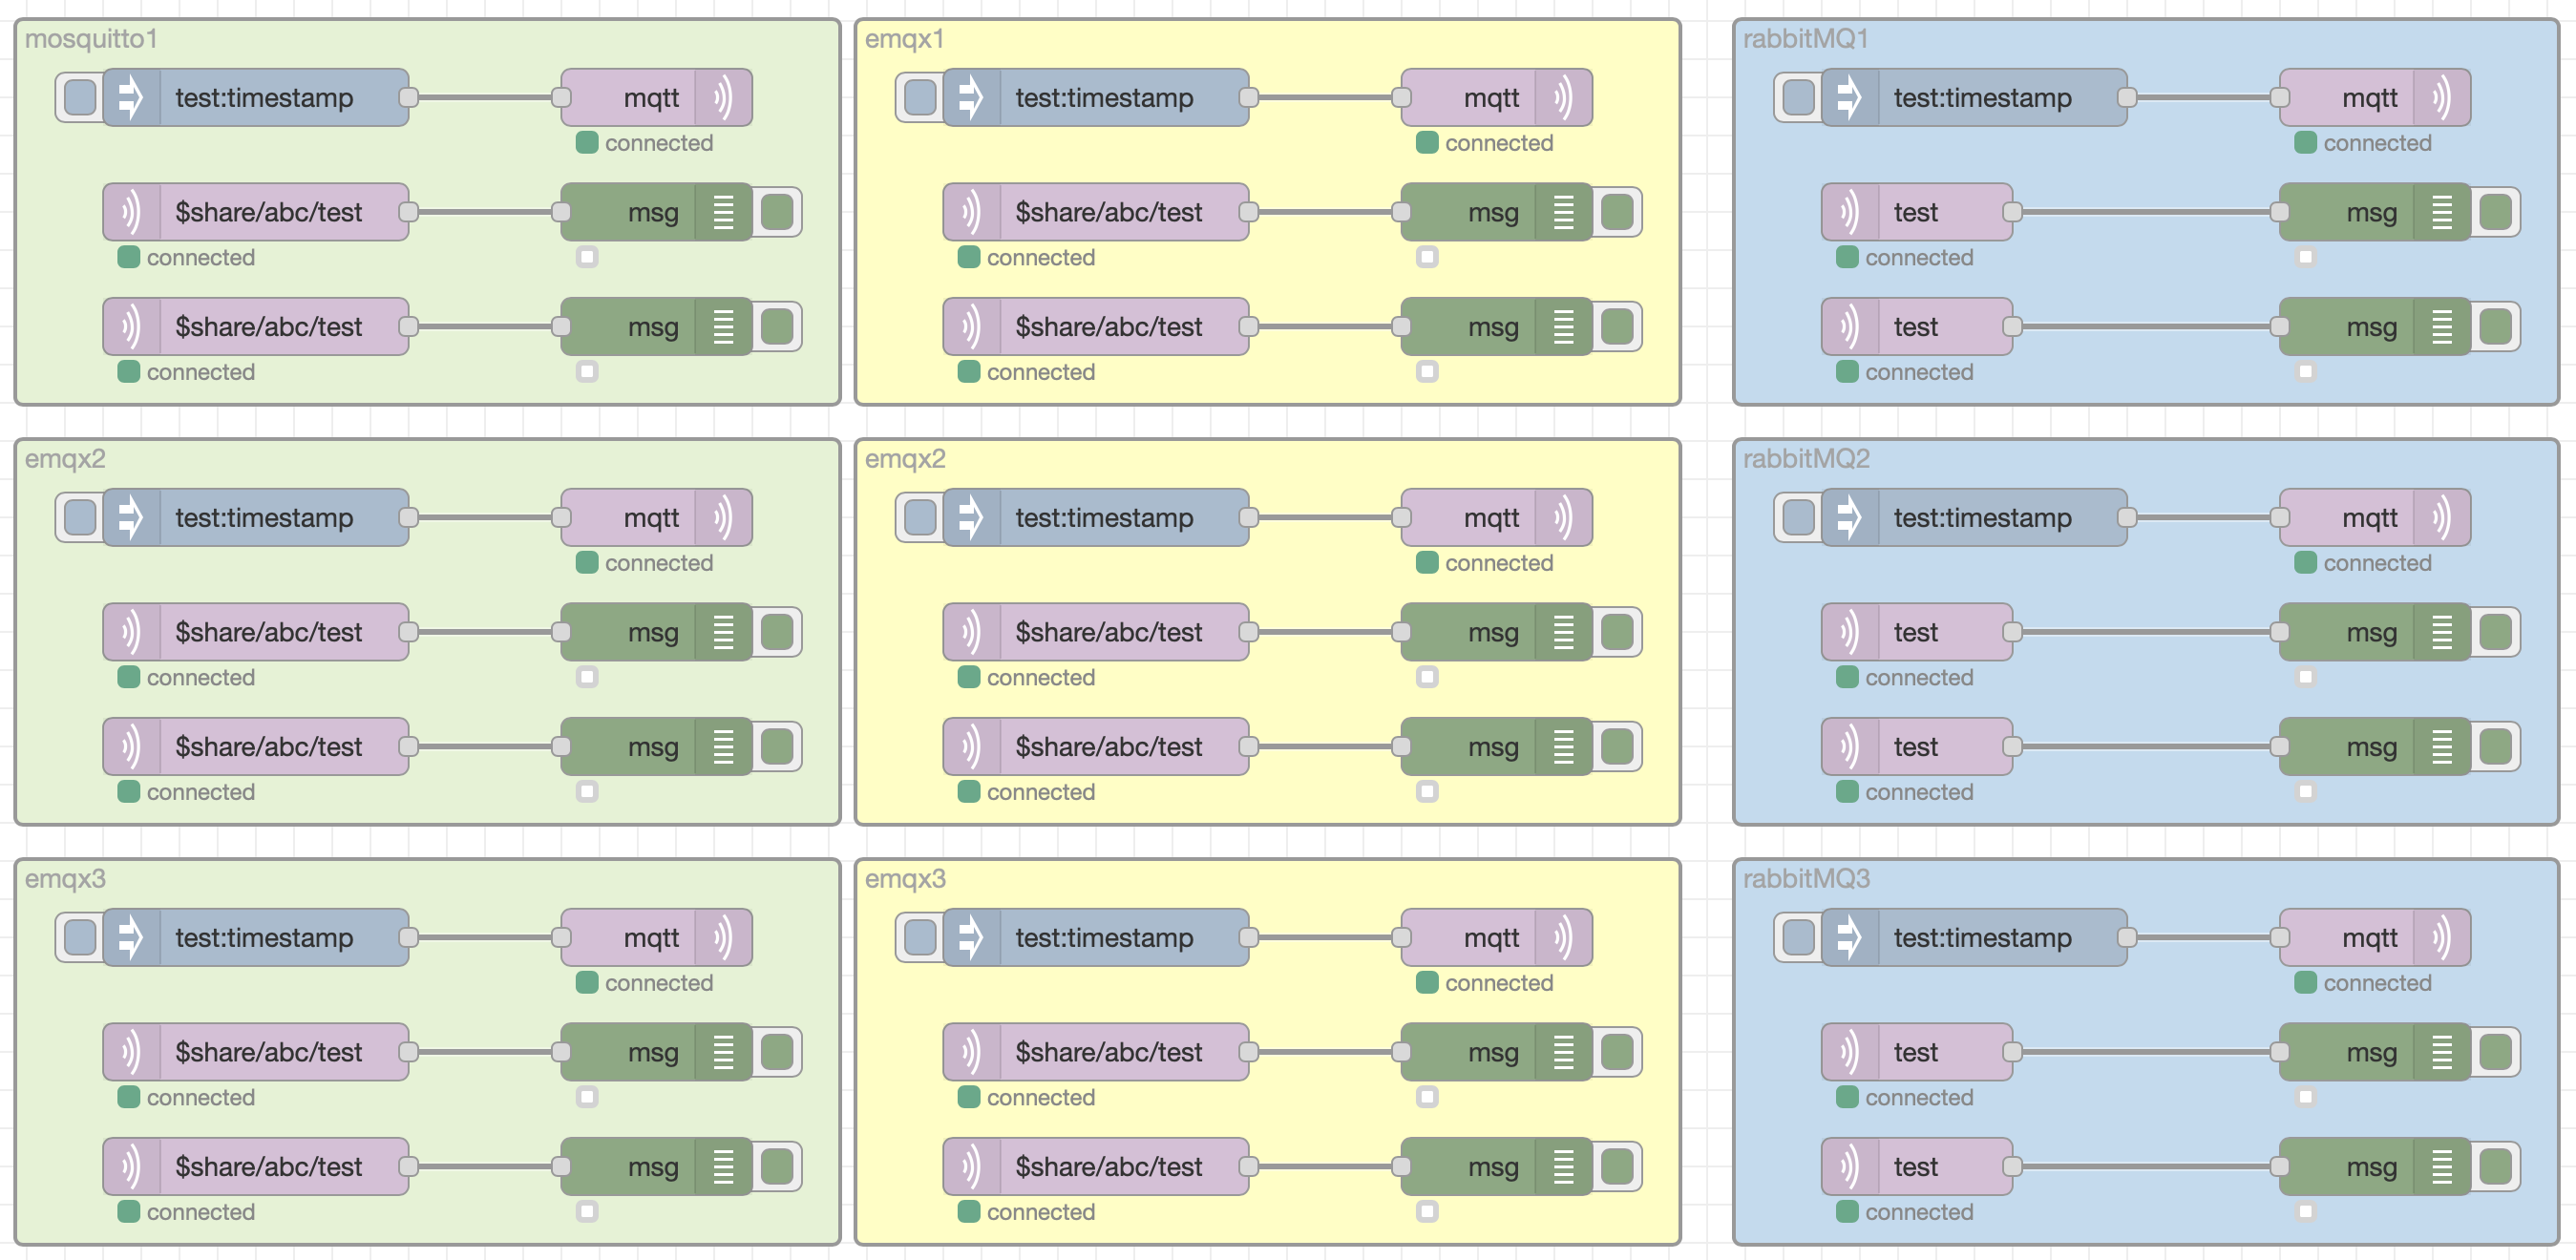This screenshot has height=1260, width=2576.
Task: Fire the inject button in yellow emqx2 group
Action: (x=920, y=517)
